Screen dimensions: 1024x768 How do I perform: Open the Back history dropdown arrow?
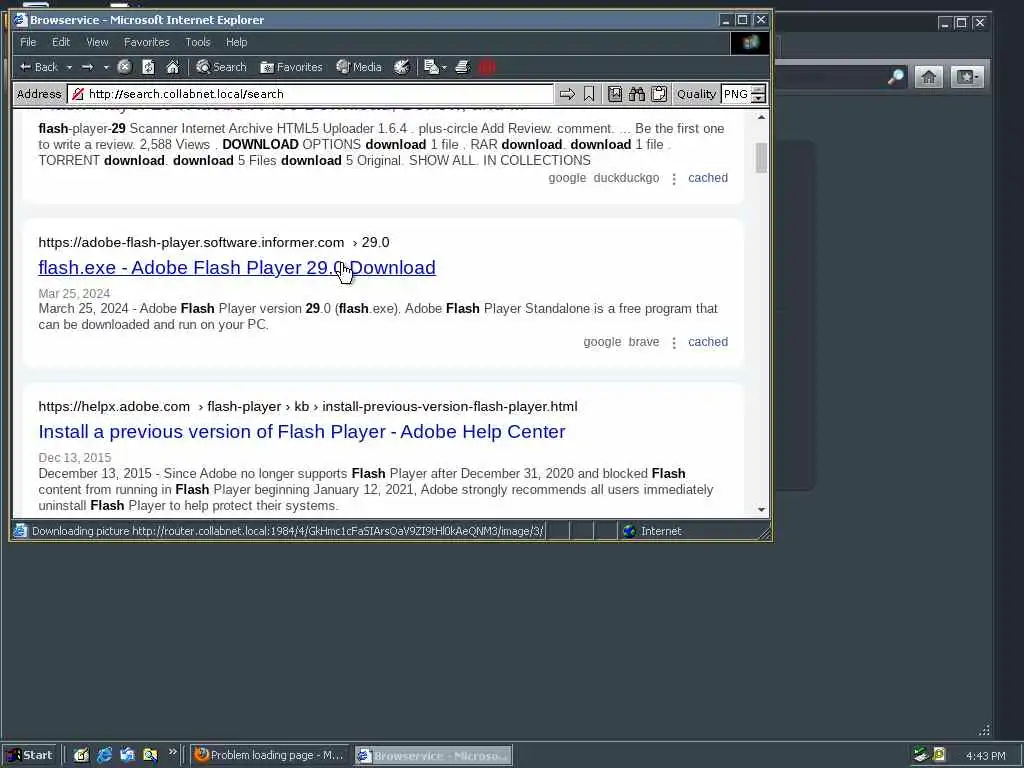(69, 67)
